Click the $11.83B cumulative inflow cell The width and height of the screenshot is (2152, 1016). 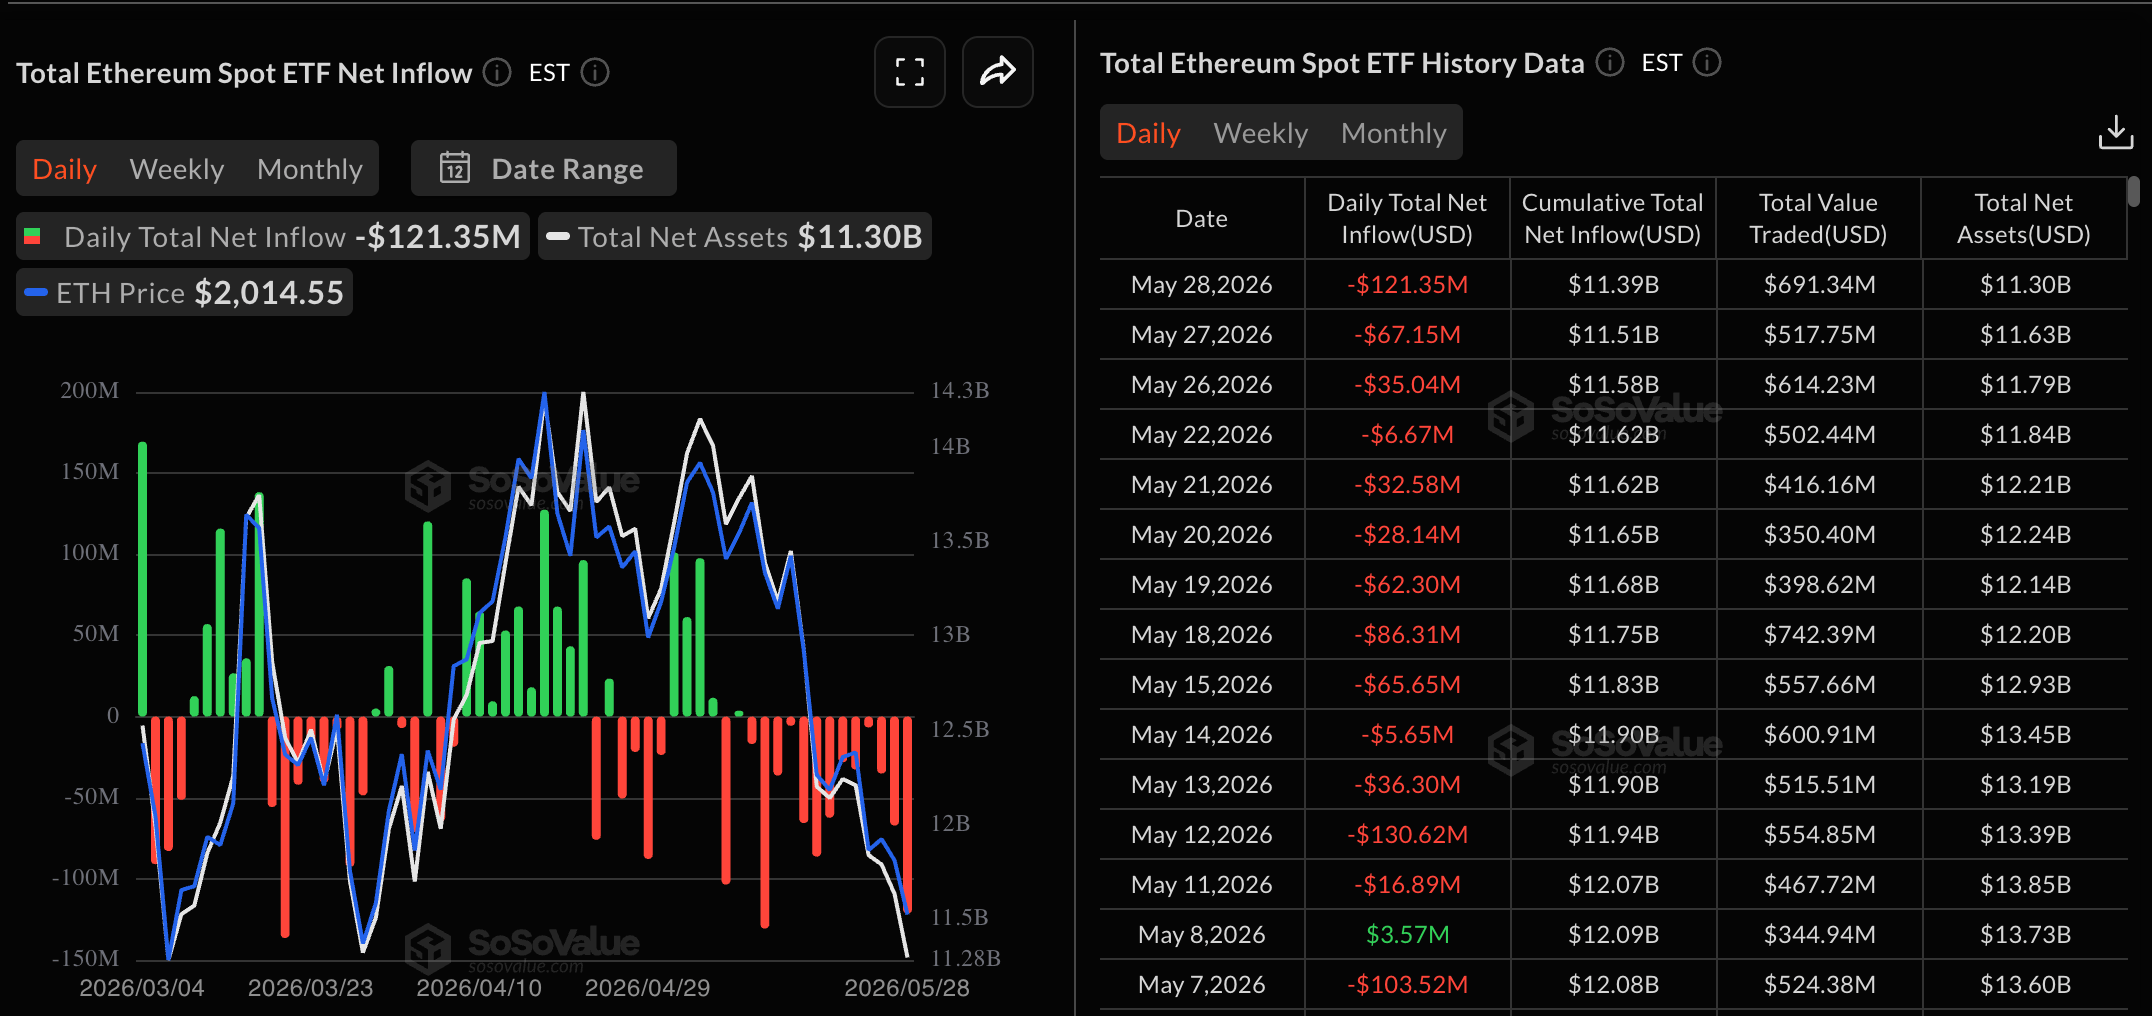[x=1613, y=685]
